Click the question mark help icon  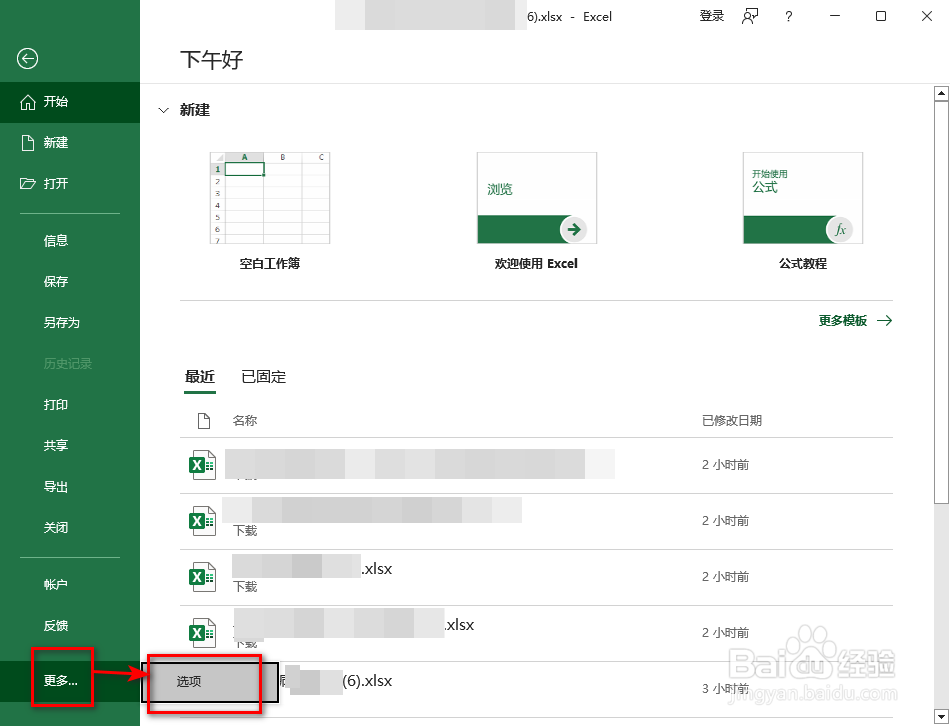(x=788, y=16)
